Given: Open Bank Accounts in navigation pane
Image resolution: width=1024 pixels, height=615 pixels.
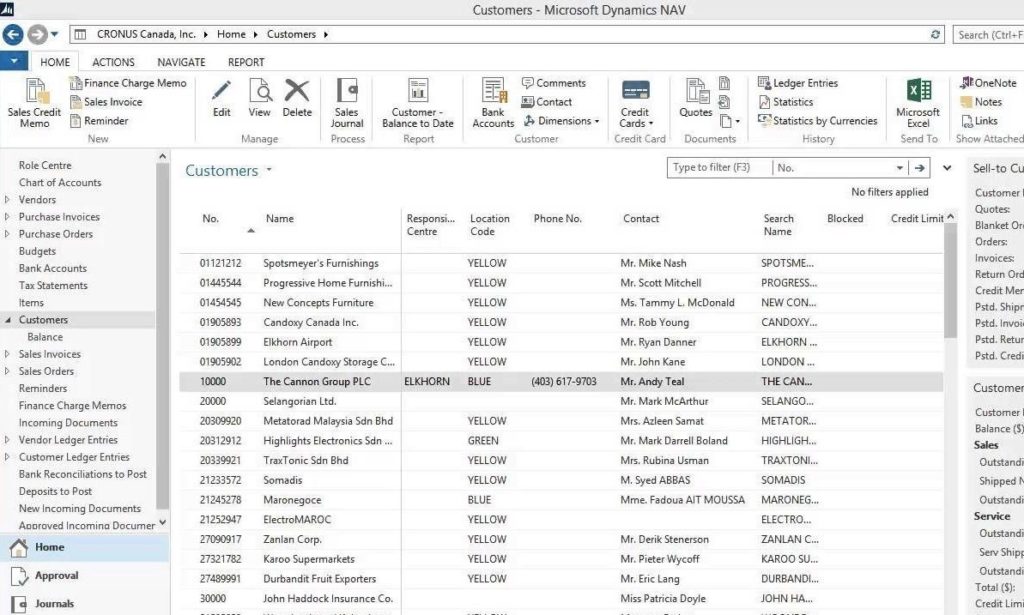Looking at the screenshot, I should (52, 268).
